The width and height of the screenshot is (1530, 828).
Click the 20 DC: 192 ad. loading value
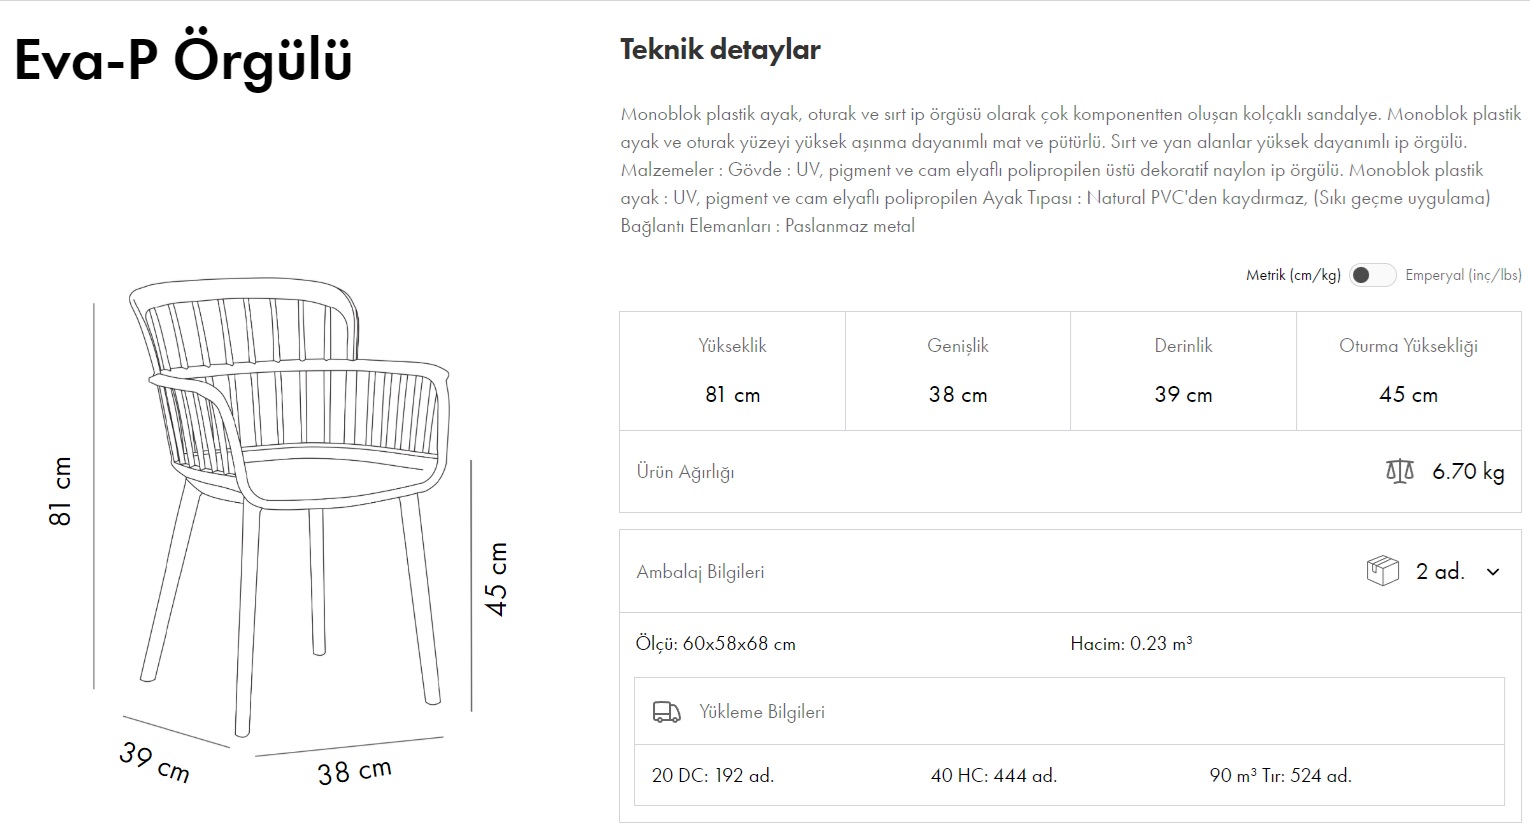pyautogui.click(x=713, y=775)
